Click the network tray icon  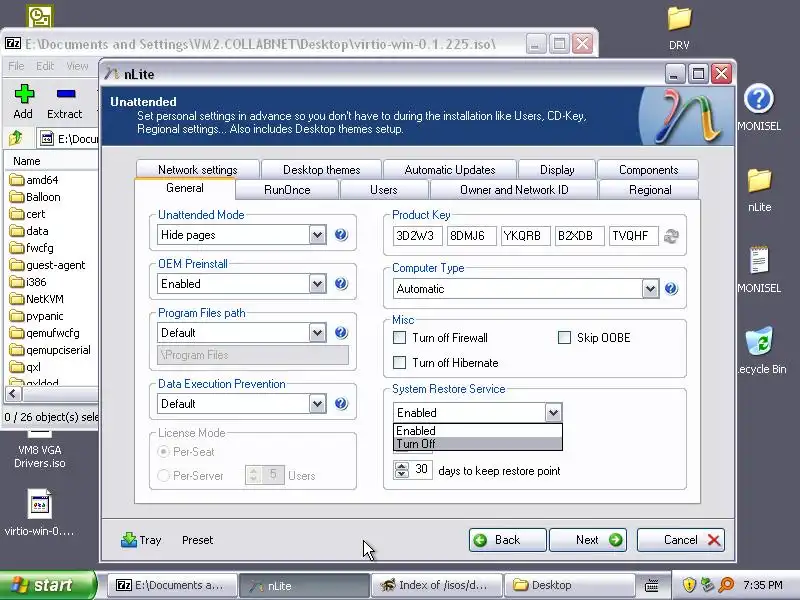[708, 585]
